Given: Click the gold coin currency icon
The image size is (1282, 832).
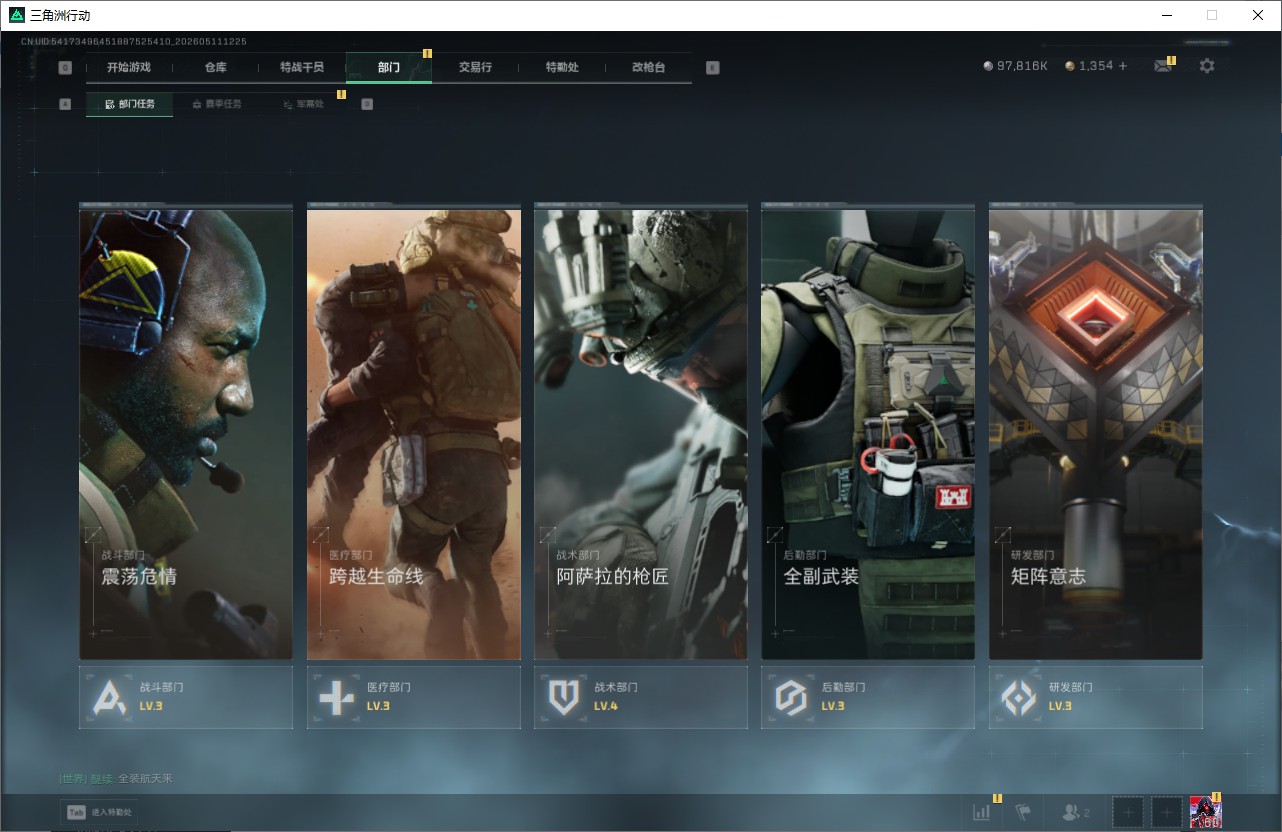Looking at the screenshot, I should click(1070, 66).
